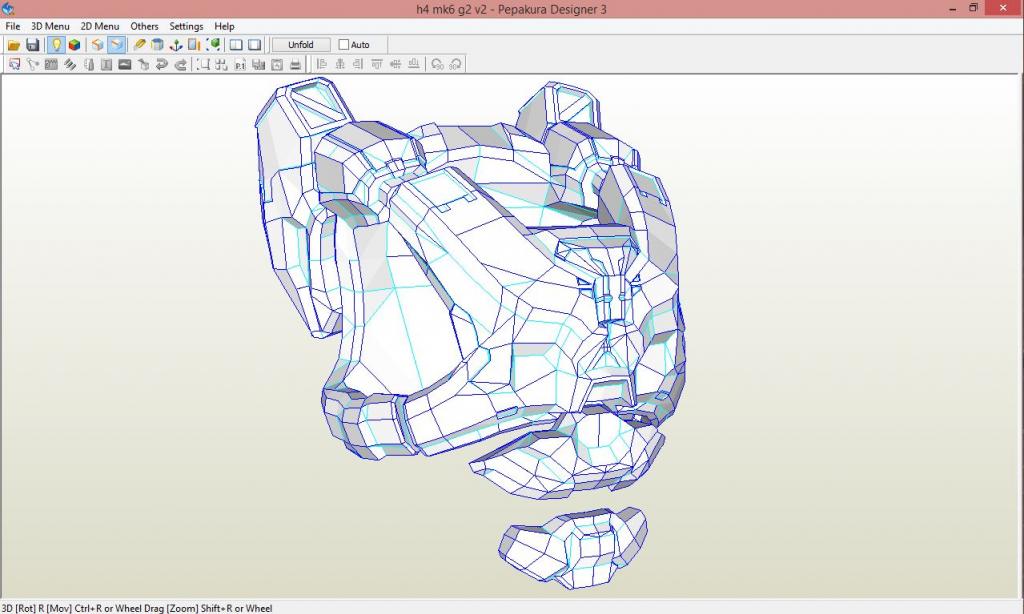Click the align left icon

tap(321, 64)
